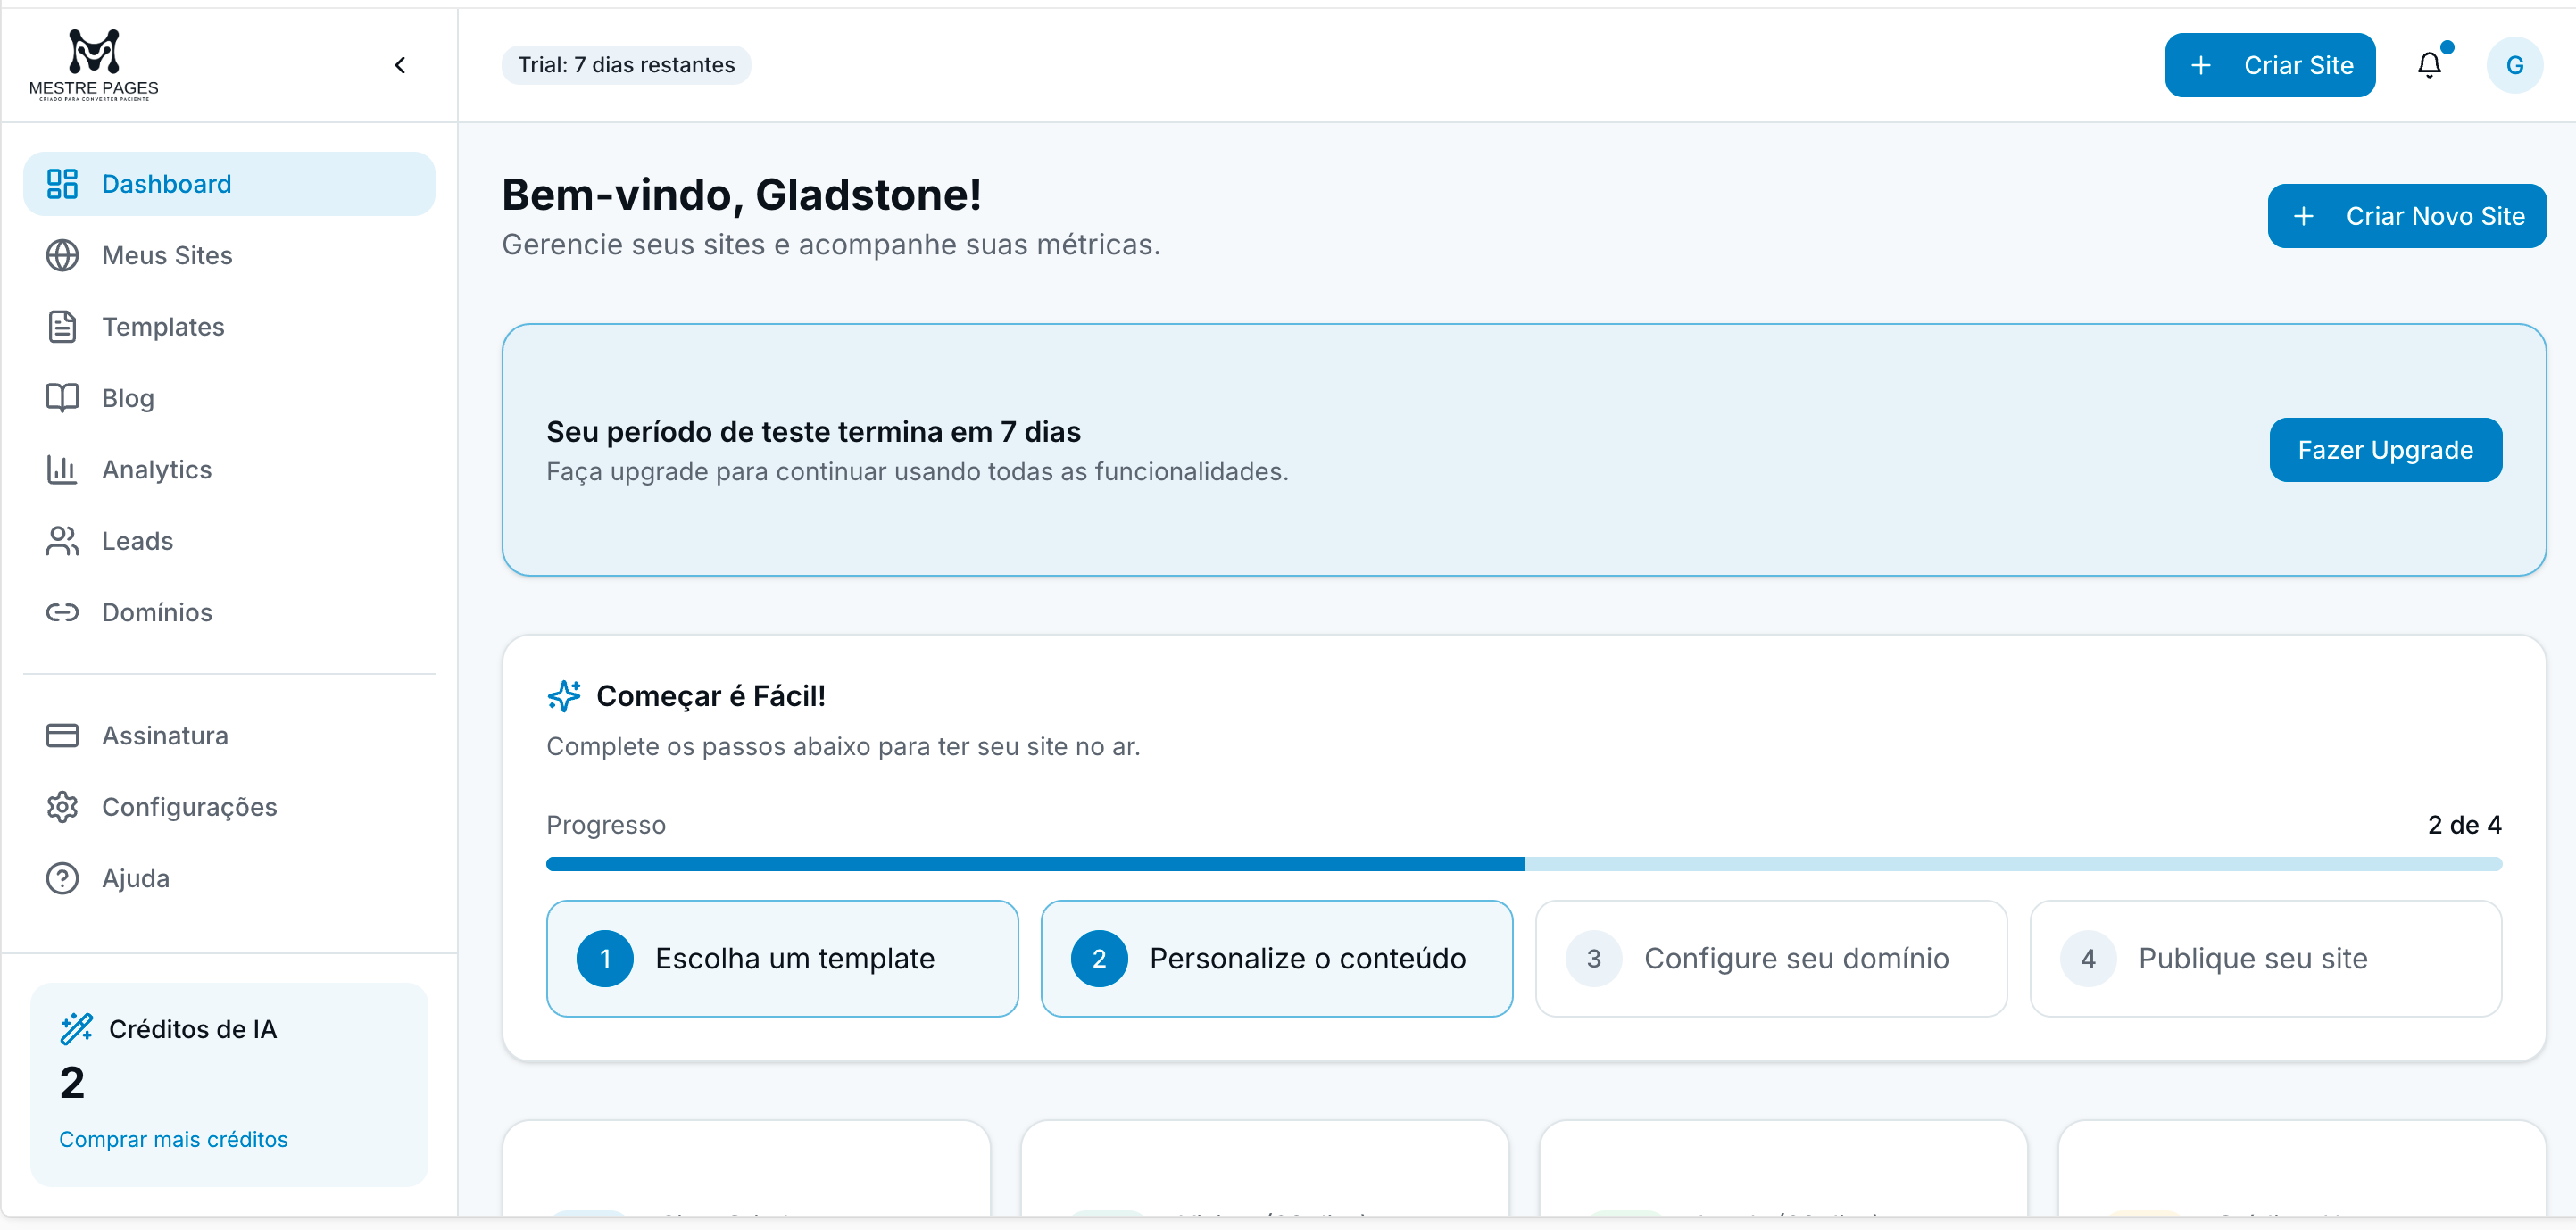The width and height of the screenshot is (2576, 1230).
Task: Open the Domínios section
Action: point(156,612)
